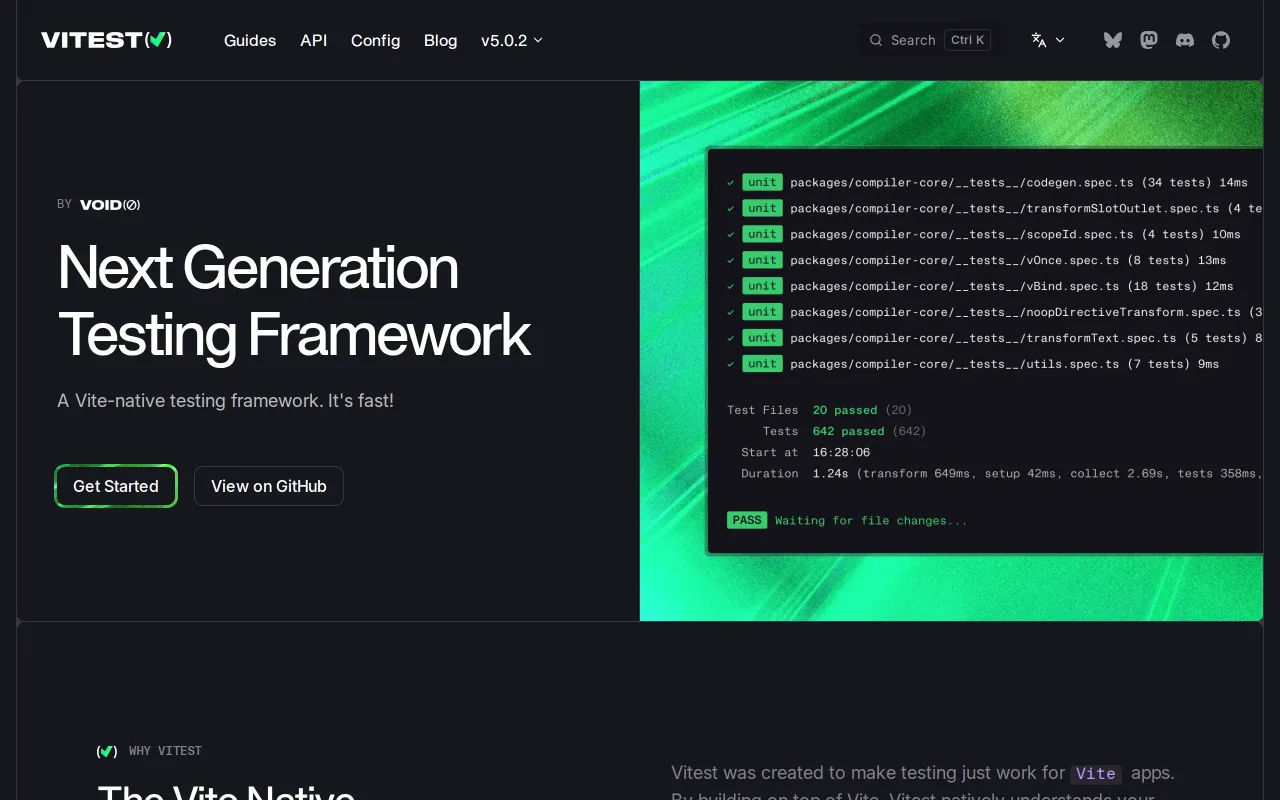The image size is (1280, 800).
Task: Click the utils.spec.ts terminal line
Action: (x=973, y=364)
